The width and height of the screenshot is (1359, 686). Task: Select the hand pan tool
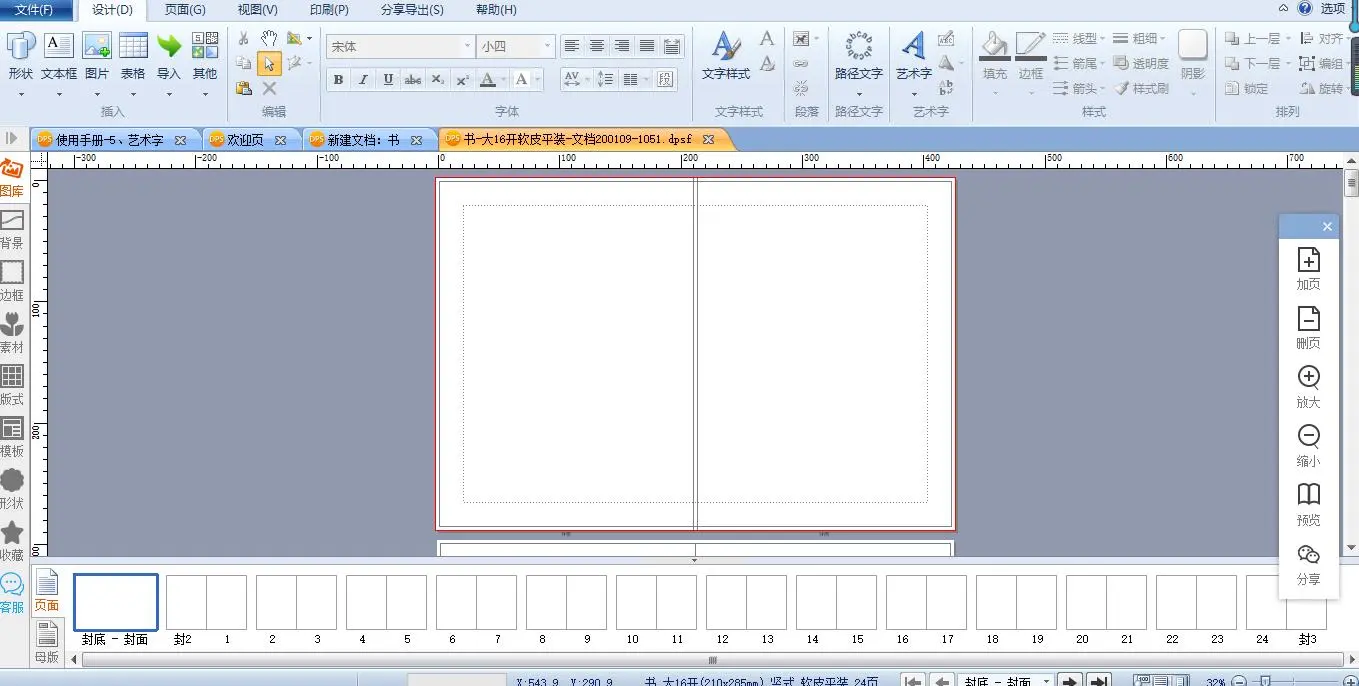point(269,38)
